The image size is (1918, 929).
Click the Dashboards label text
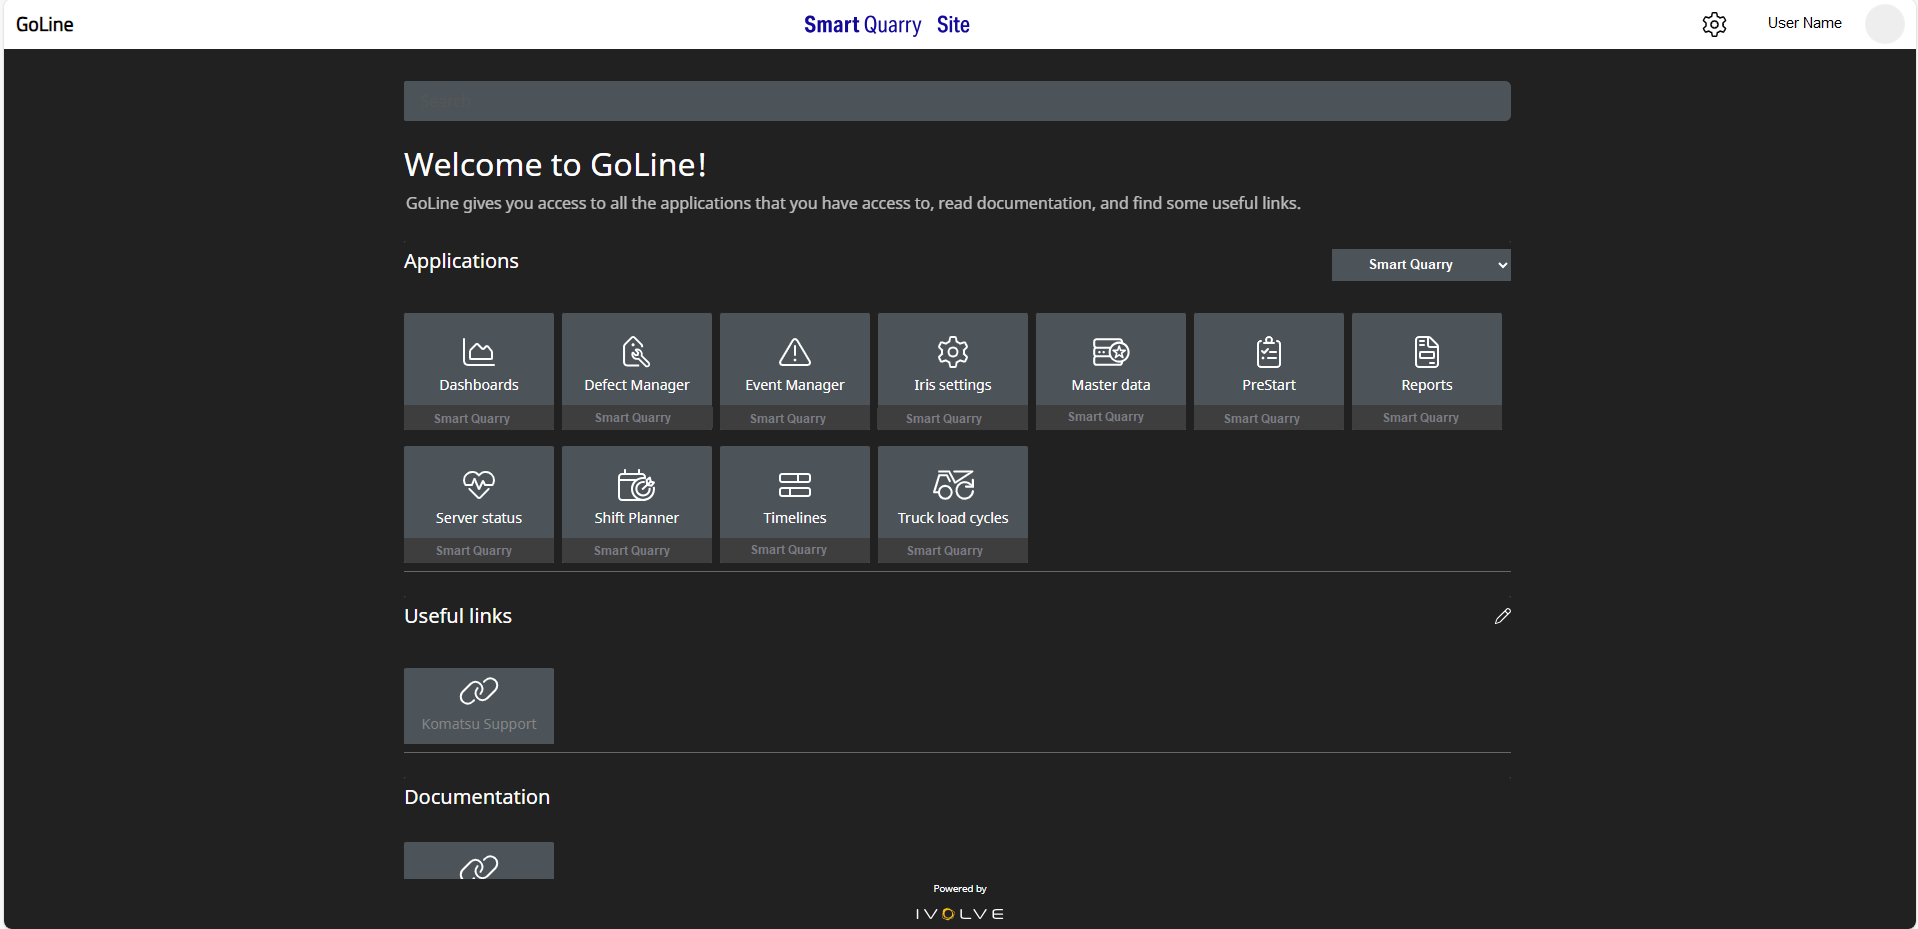pyautogui.click(x=479, y=385)
